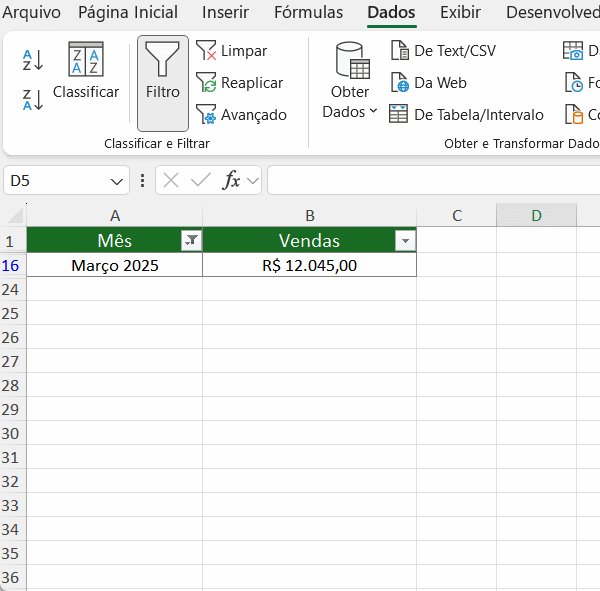Open the Arquivo tab
The image size is (600, 591).
click(x=31, y=12)
